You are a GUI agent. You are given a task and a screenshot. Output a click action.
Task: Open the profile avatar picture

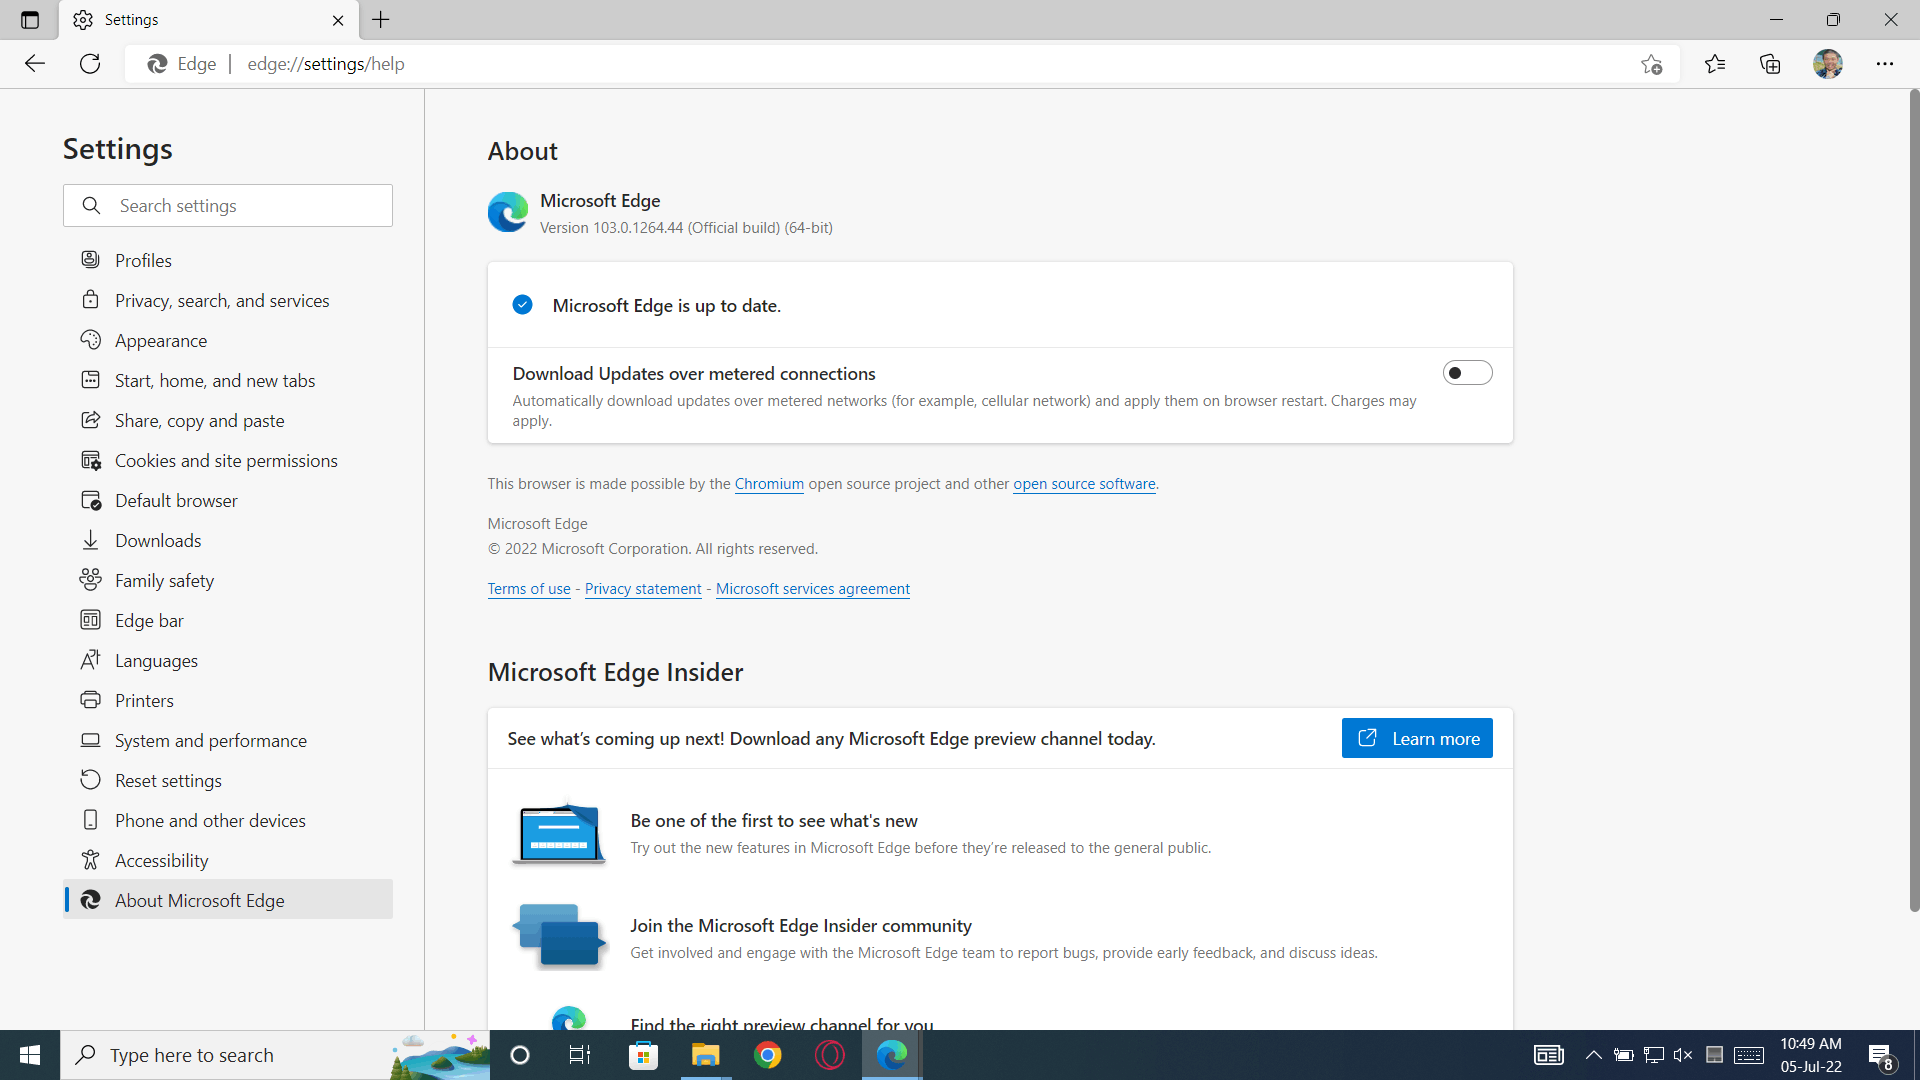[1827, 64]
